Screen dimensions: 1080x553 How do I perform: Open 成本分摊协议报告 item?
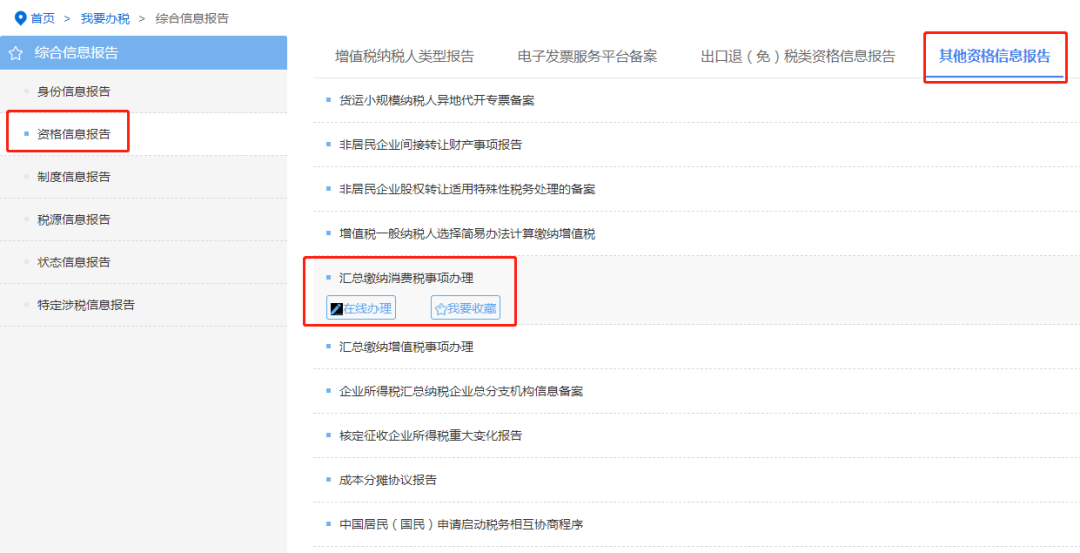coord(388,480)
